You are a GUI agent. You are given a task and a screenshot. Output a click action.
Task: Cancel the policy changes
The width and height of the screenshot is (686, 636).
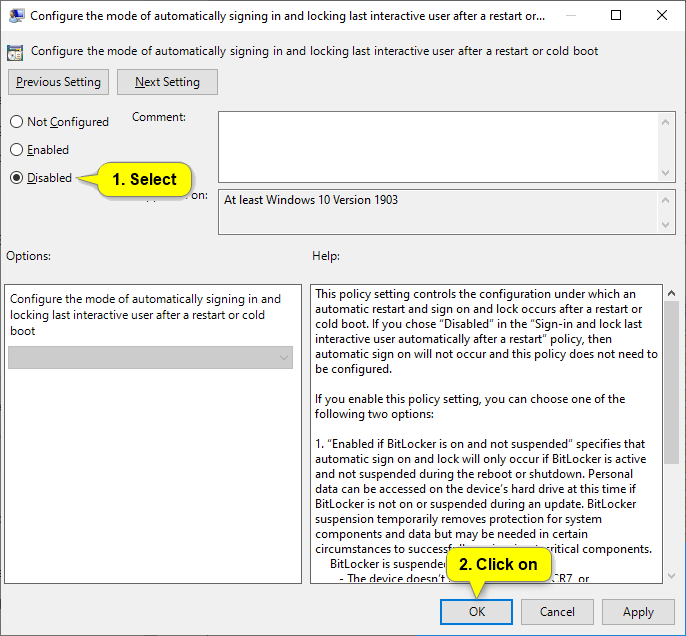pyautogui.click(x=557, y=612)
